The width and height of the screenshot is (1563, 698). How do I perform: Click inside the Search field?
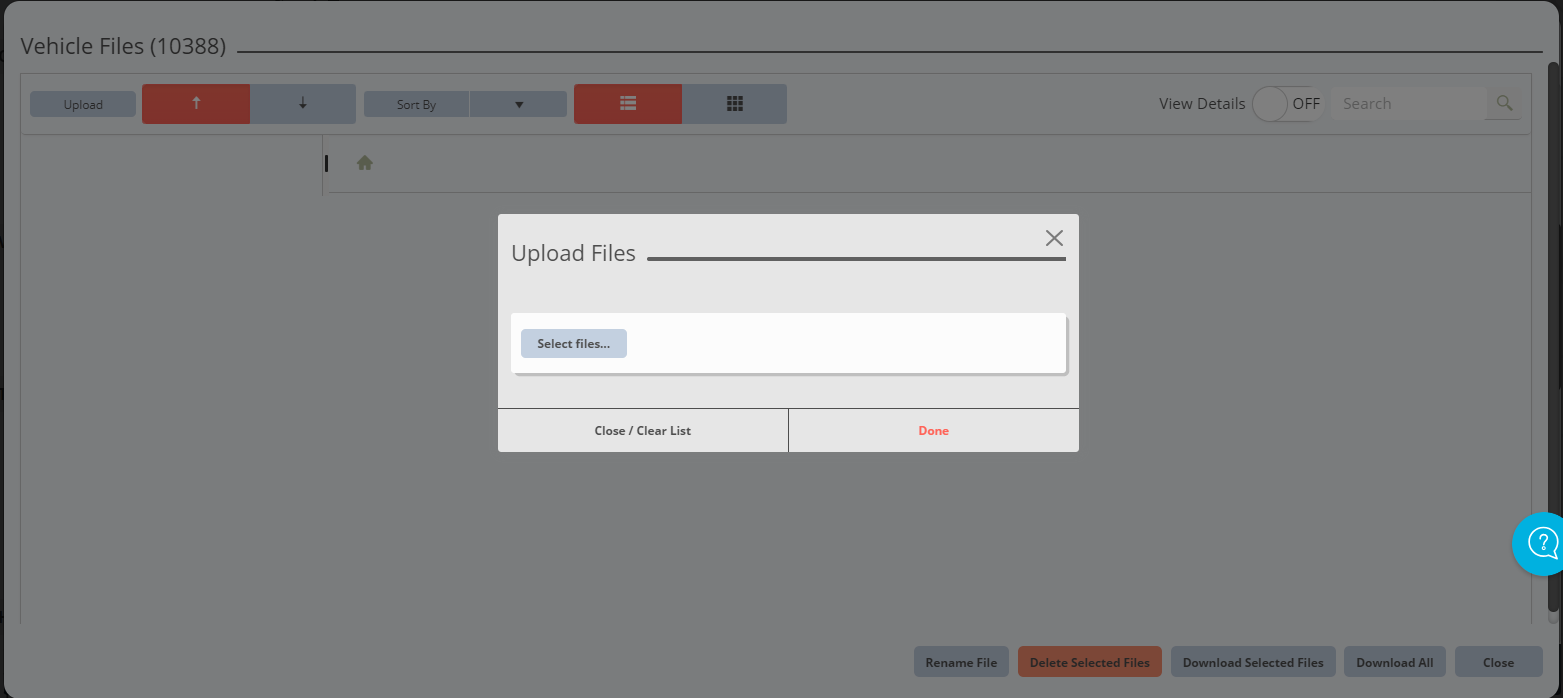pos(1407,104)
